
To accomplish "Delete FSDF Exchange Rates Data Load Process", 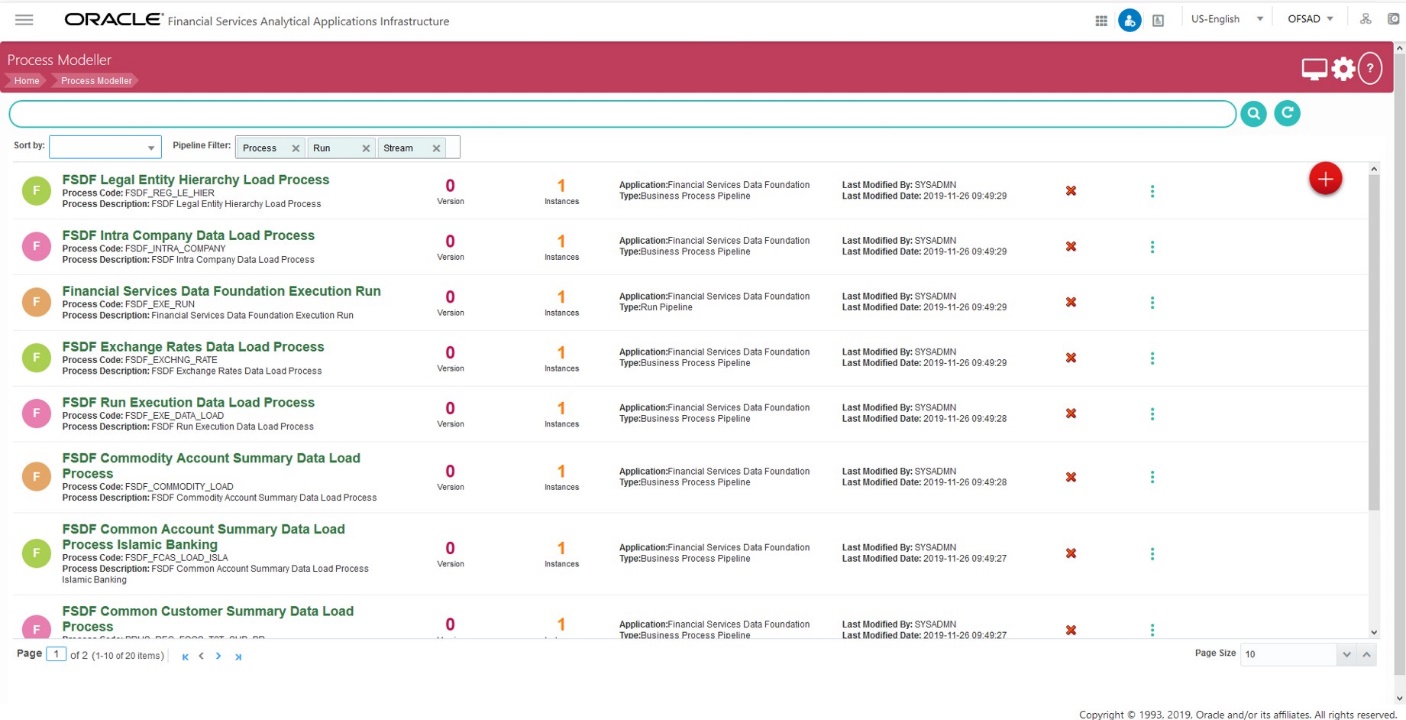I will [1071, 358].
